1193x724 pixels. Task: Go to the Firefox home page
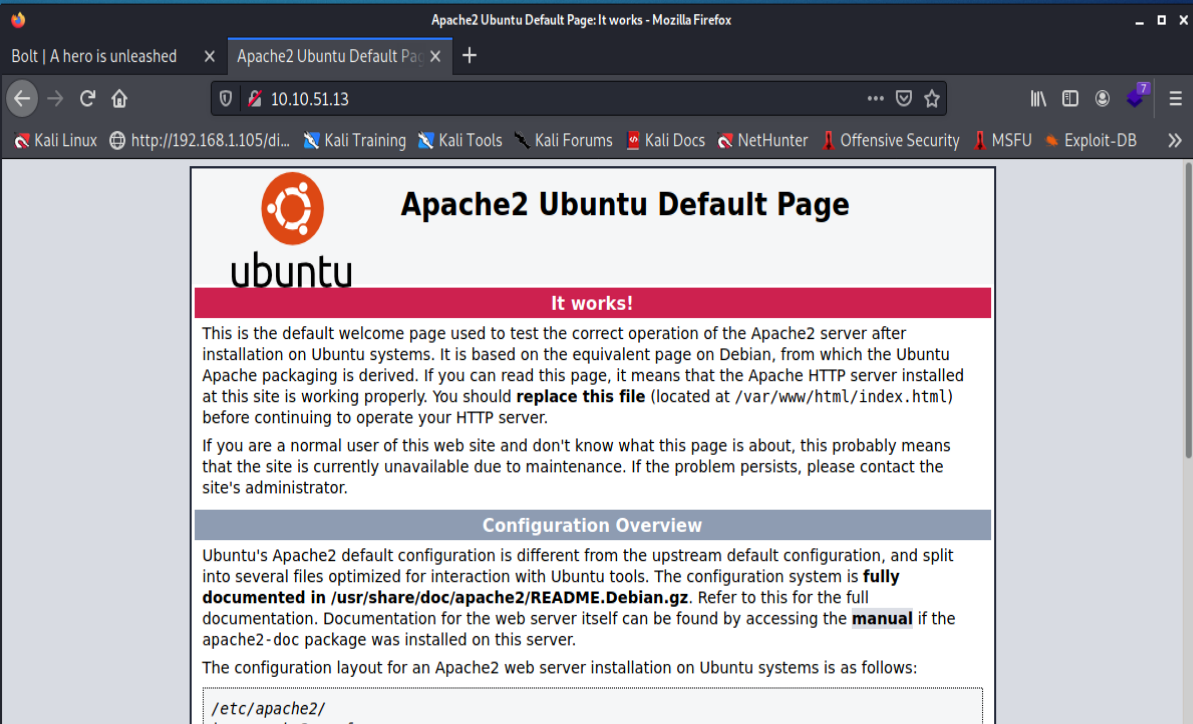coord(119,98)
